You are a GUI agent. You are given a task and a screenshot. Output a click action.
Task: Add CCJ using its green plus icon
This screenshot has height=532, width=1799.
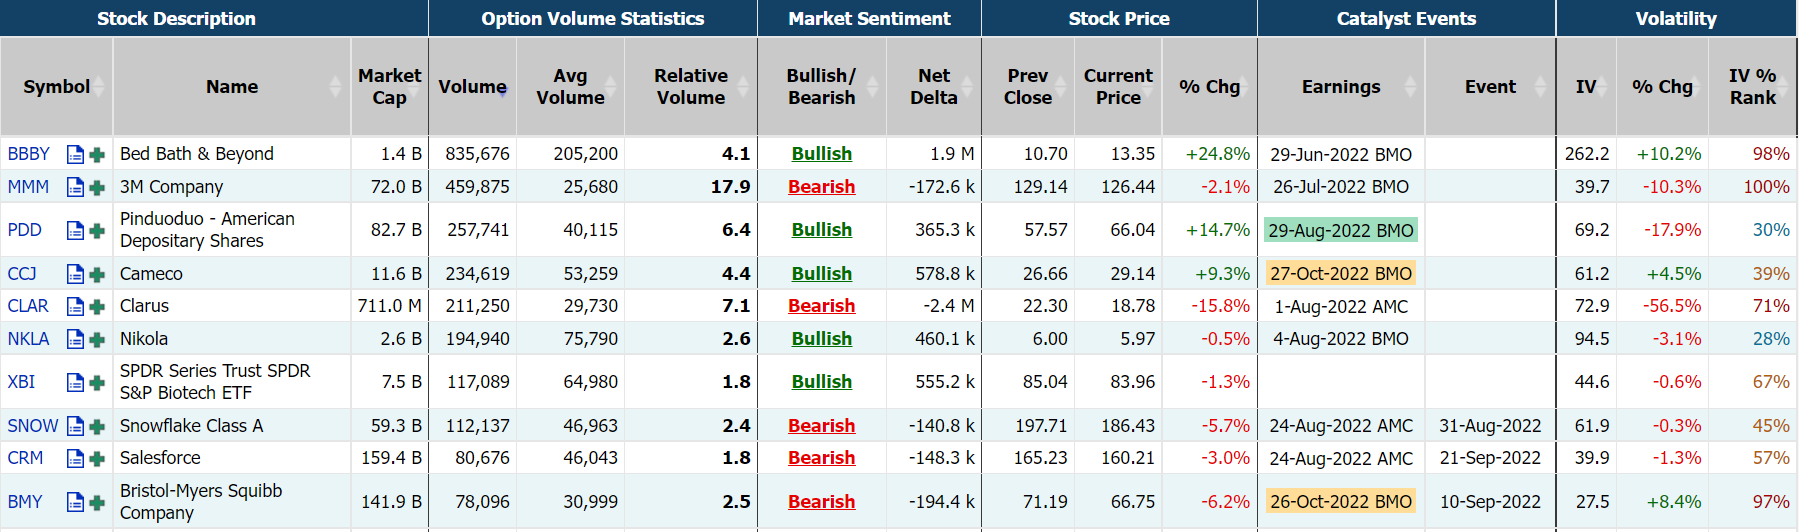coord(97,274)
